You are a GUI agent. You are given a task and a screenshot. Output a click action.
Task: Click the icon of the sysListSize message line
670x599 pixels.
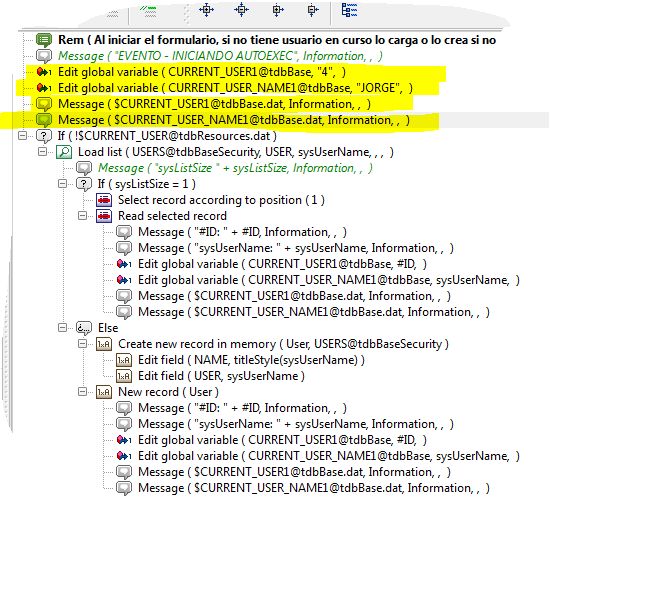pos(84,168)
